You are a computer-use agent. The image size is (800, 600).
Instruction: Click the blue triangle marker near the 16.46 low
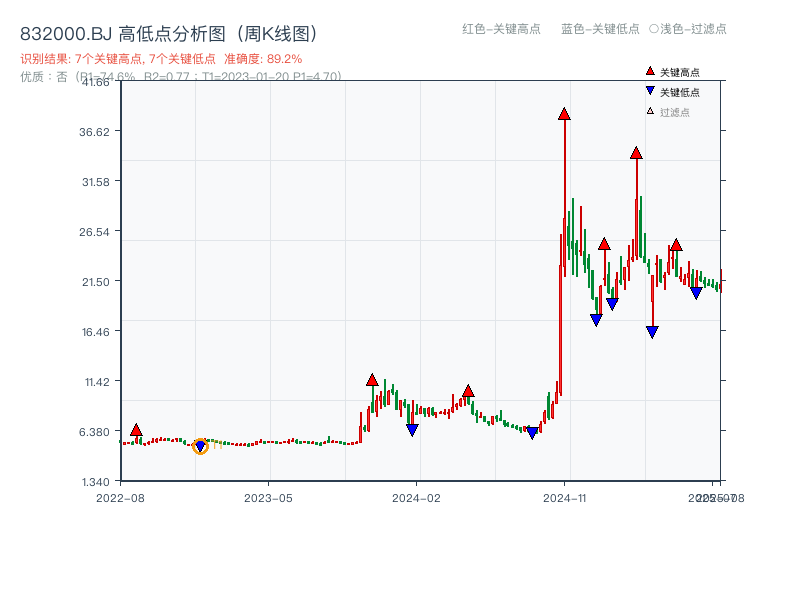652,330
